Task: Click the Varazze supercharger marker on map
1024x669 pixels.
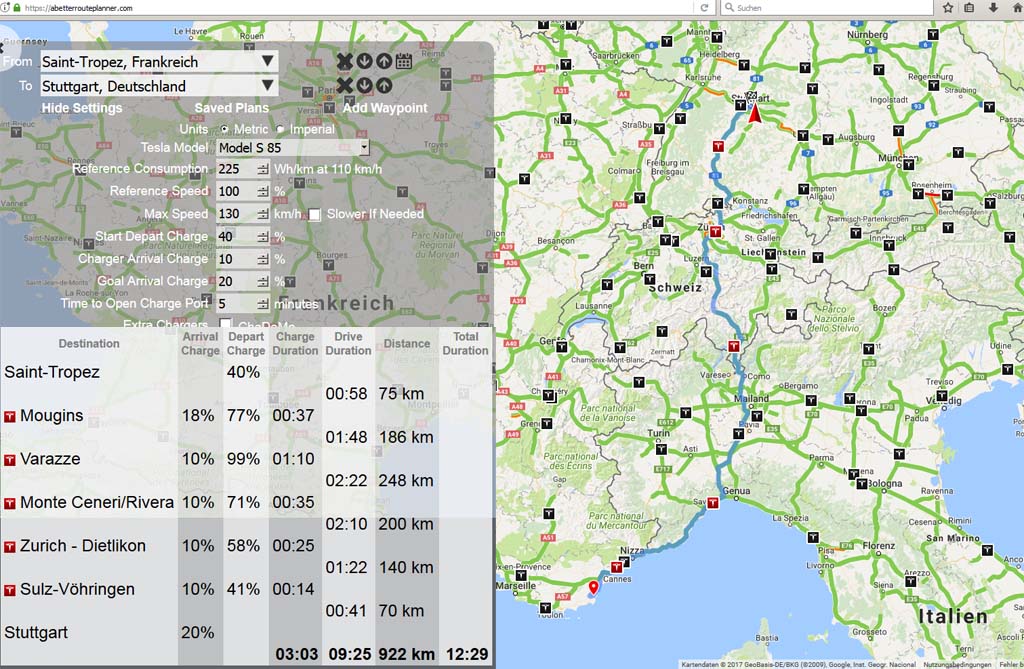Action: 713,504
